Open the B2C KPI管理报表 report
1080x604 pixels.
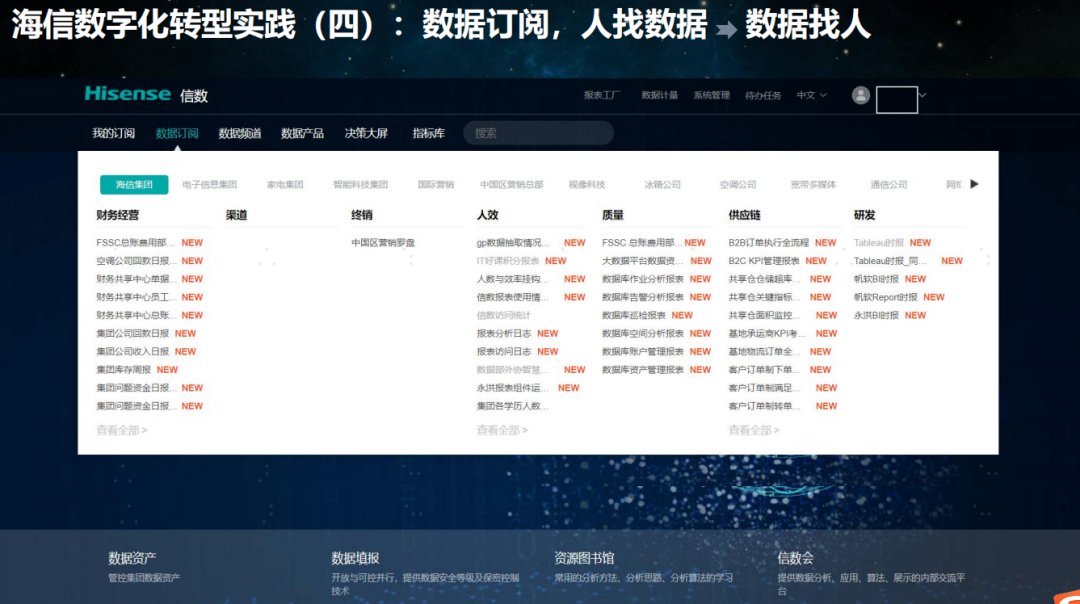click(764, 261)
